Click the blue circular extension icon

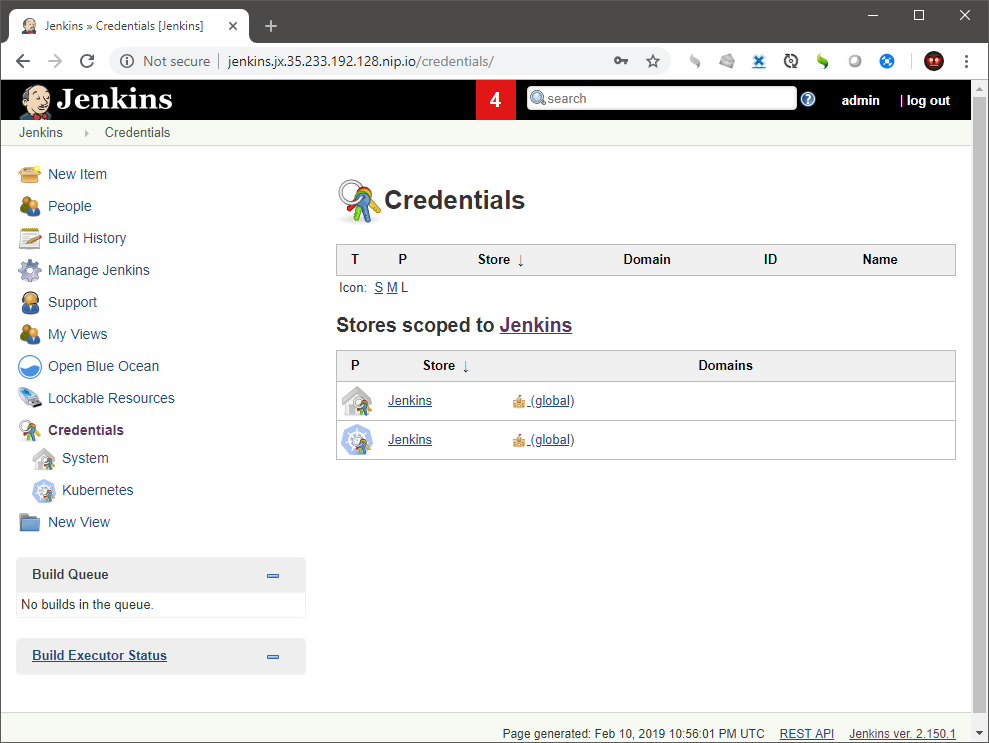coord(887,61)
